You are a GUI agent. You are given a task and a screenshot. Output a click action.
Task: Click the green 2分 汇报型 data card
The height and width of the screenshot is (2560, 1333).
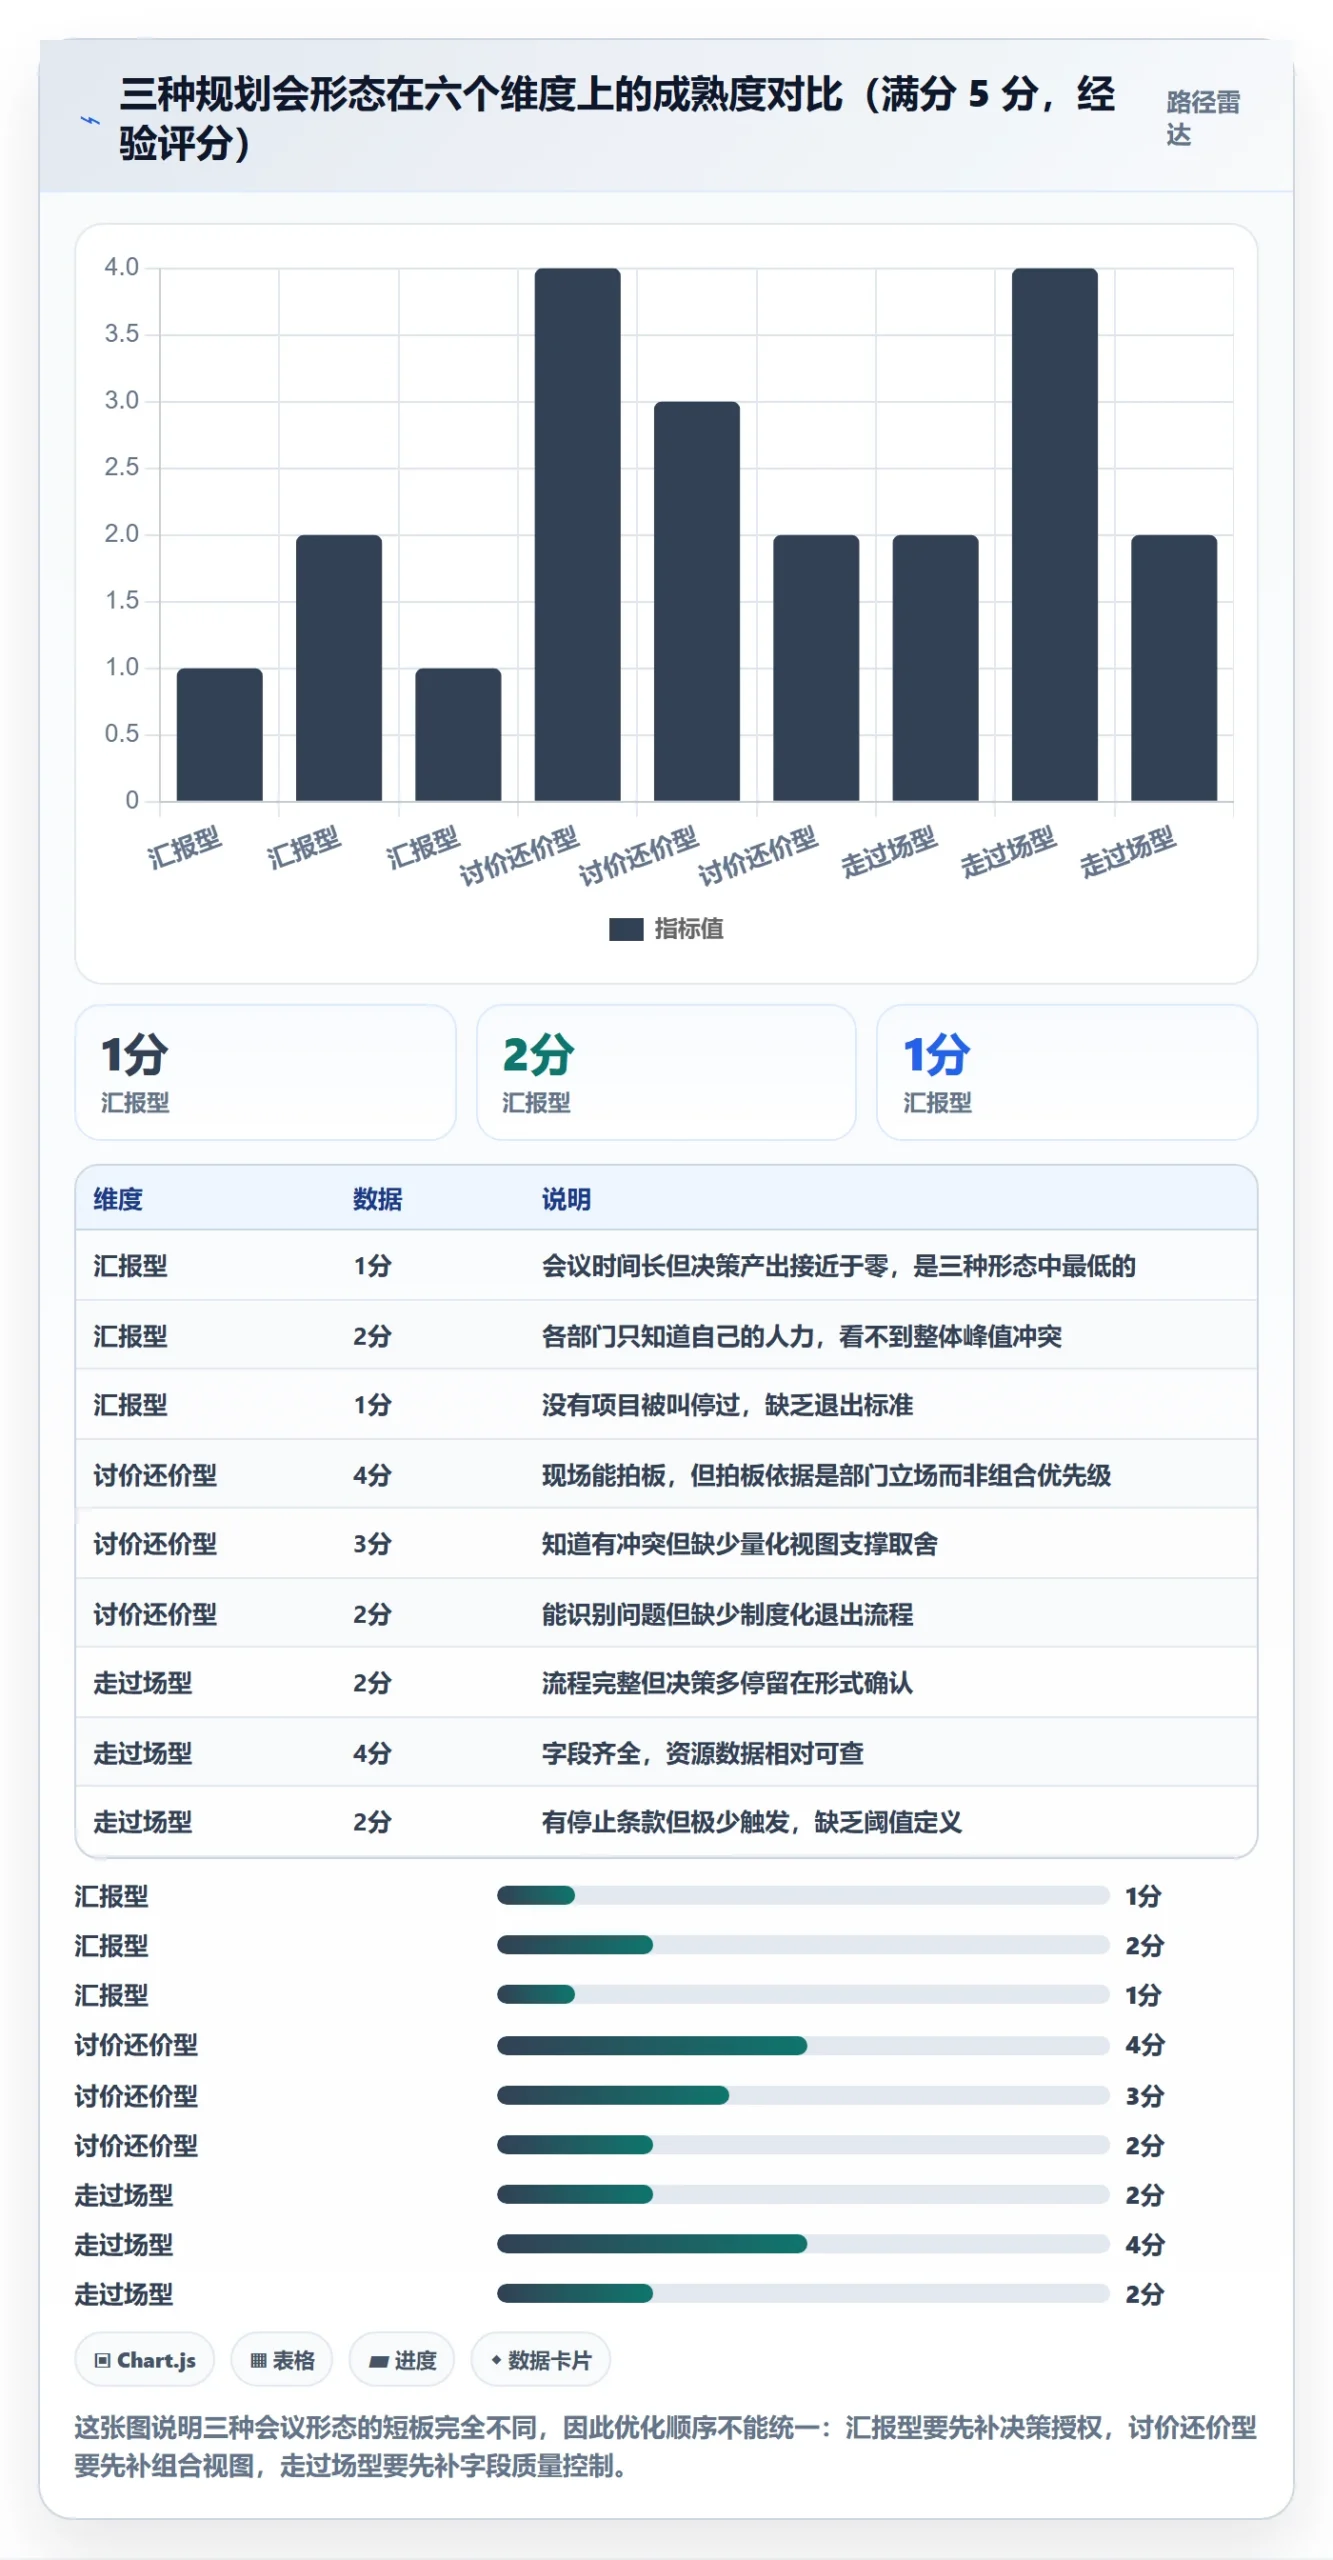click(666, 1072)
